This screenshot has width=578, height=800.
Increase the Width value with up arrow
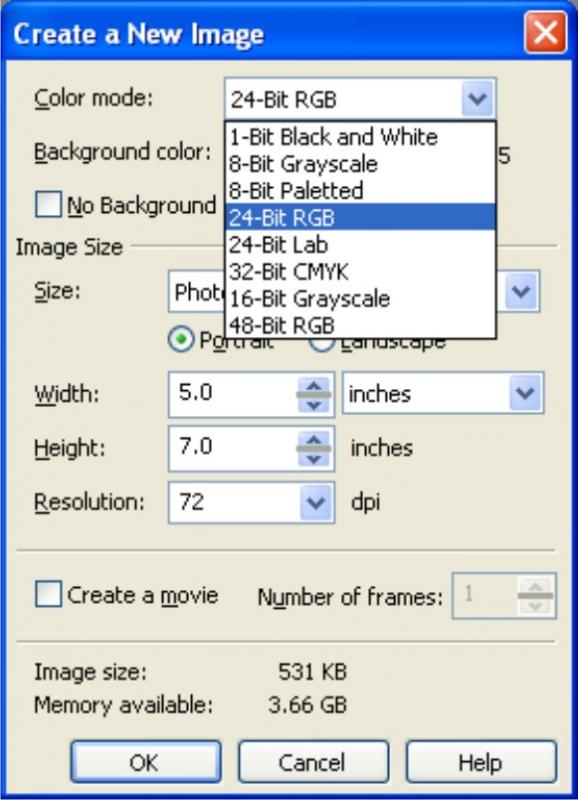coord(313,386)
